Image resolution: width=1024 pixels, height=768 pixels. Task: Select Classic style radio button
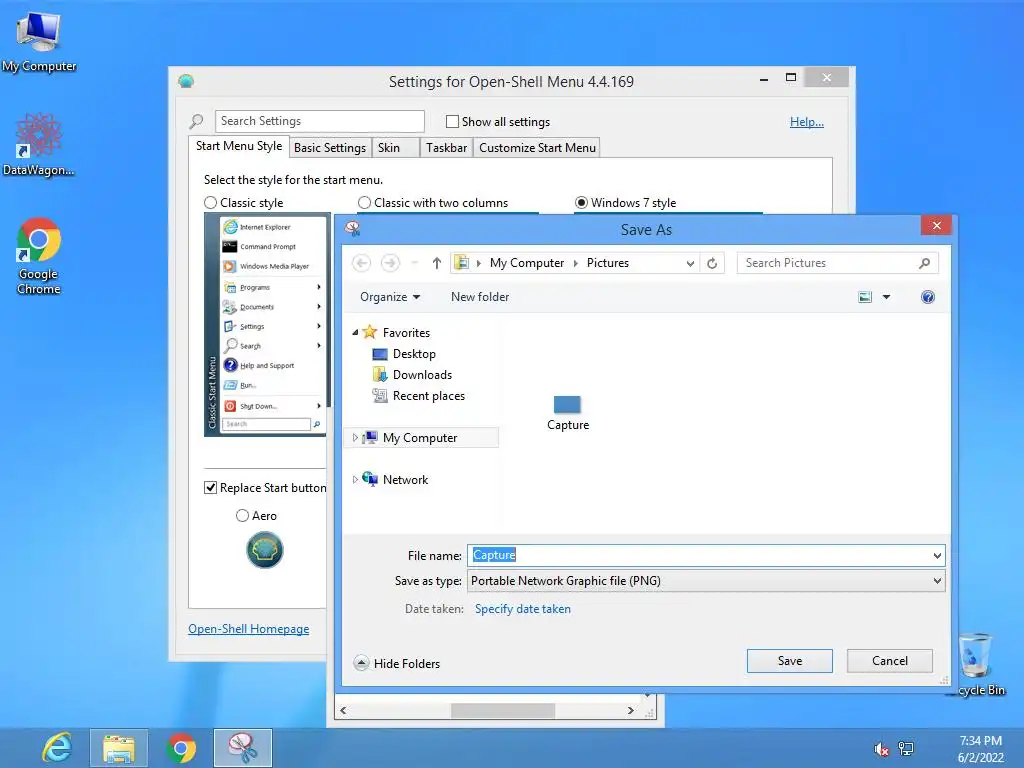(x=210, y=202)
